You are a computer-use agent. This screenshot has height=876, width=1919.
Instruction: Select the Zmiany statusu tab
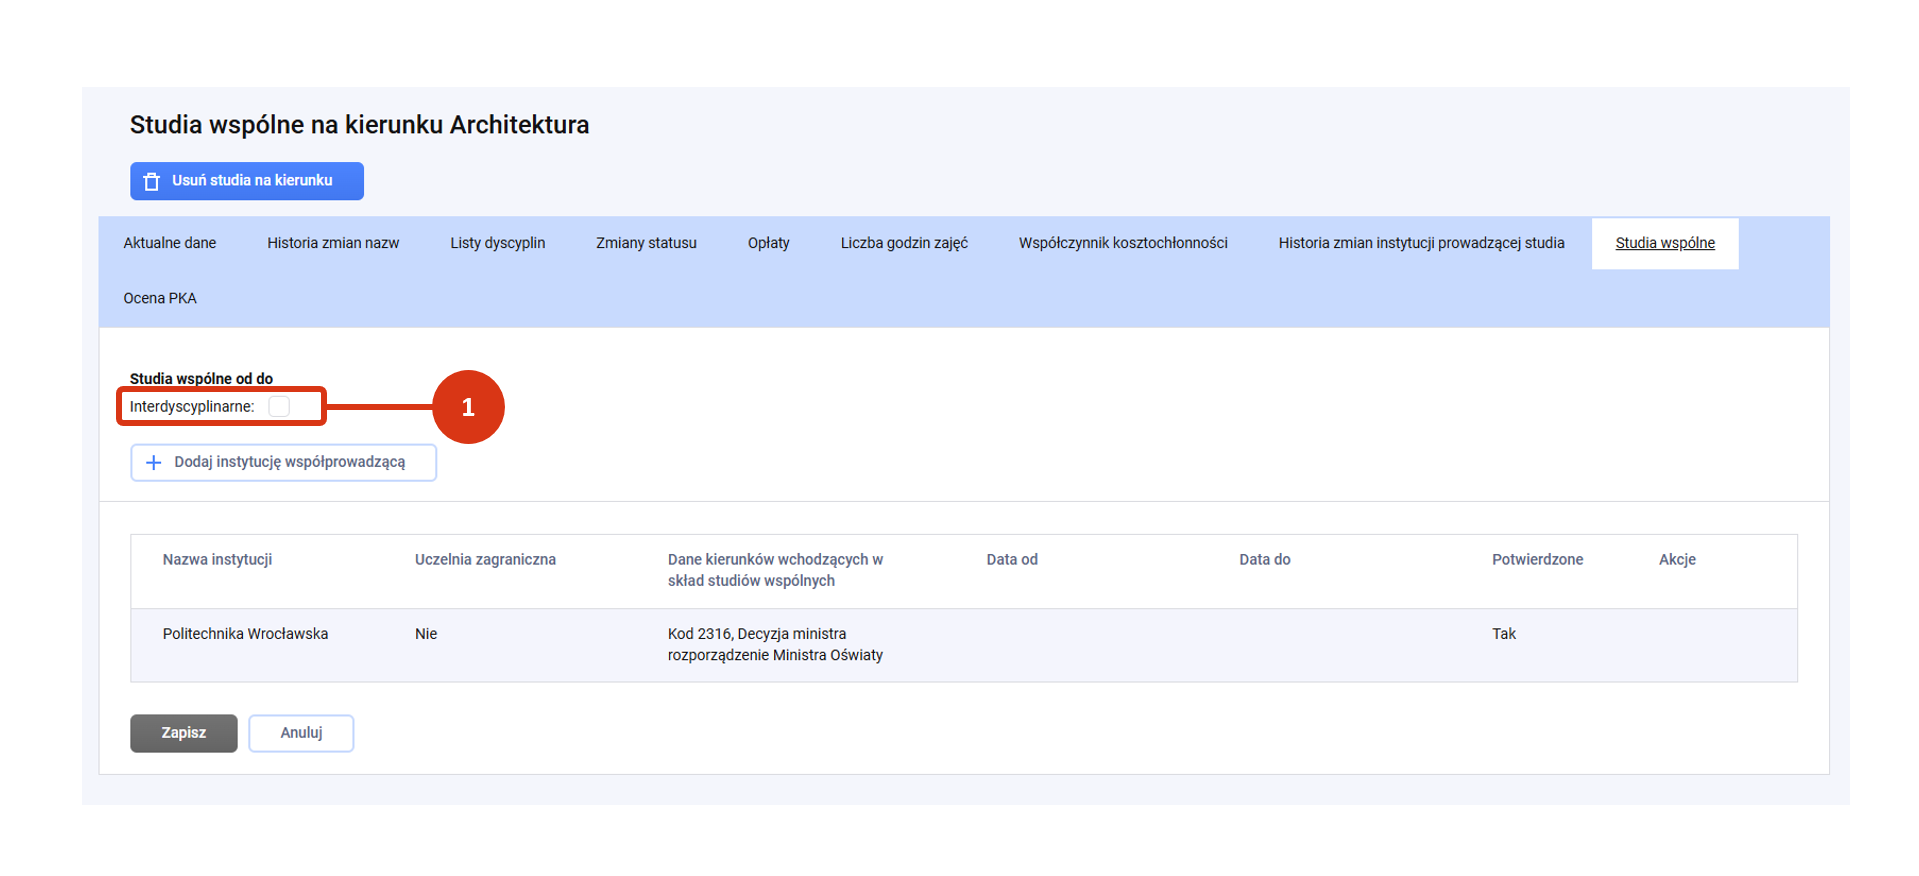646,243
